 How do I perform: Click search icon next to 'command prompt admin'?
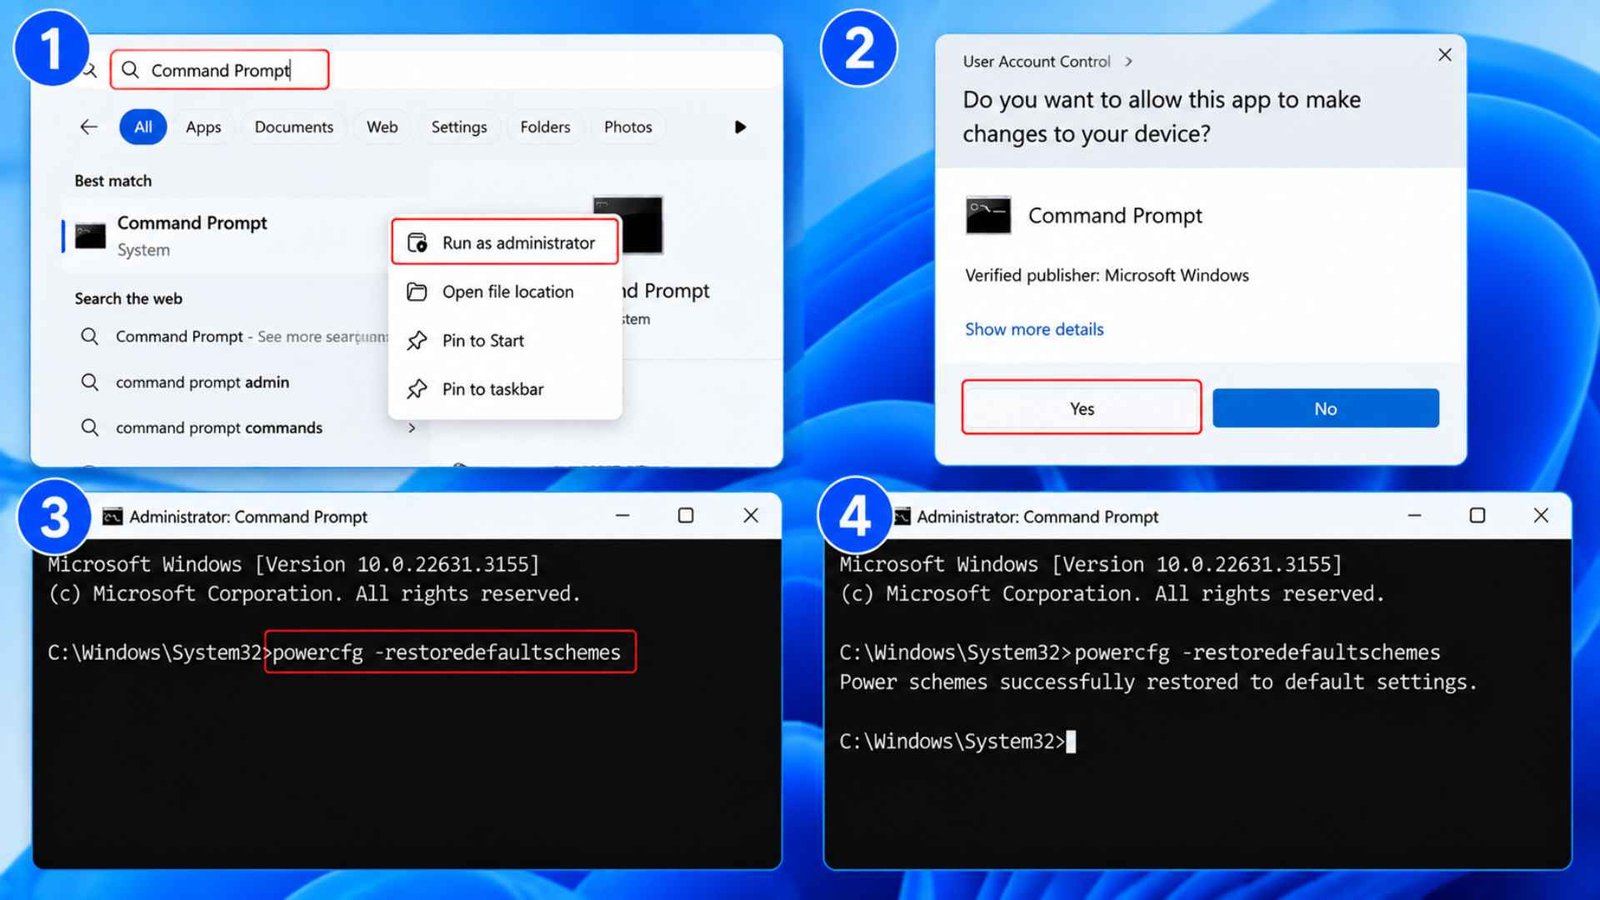click(x=90, y=382)
